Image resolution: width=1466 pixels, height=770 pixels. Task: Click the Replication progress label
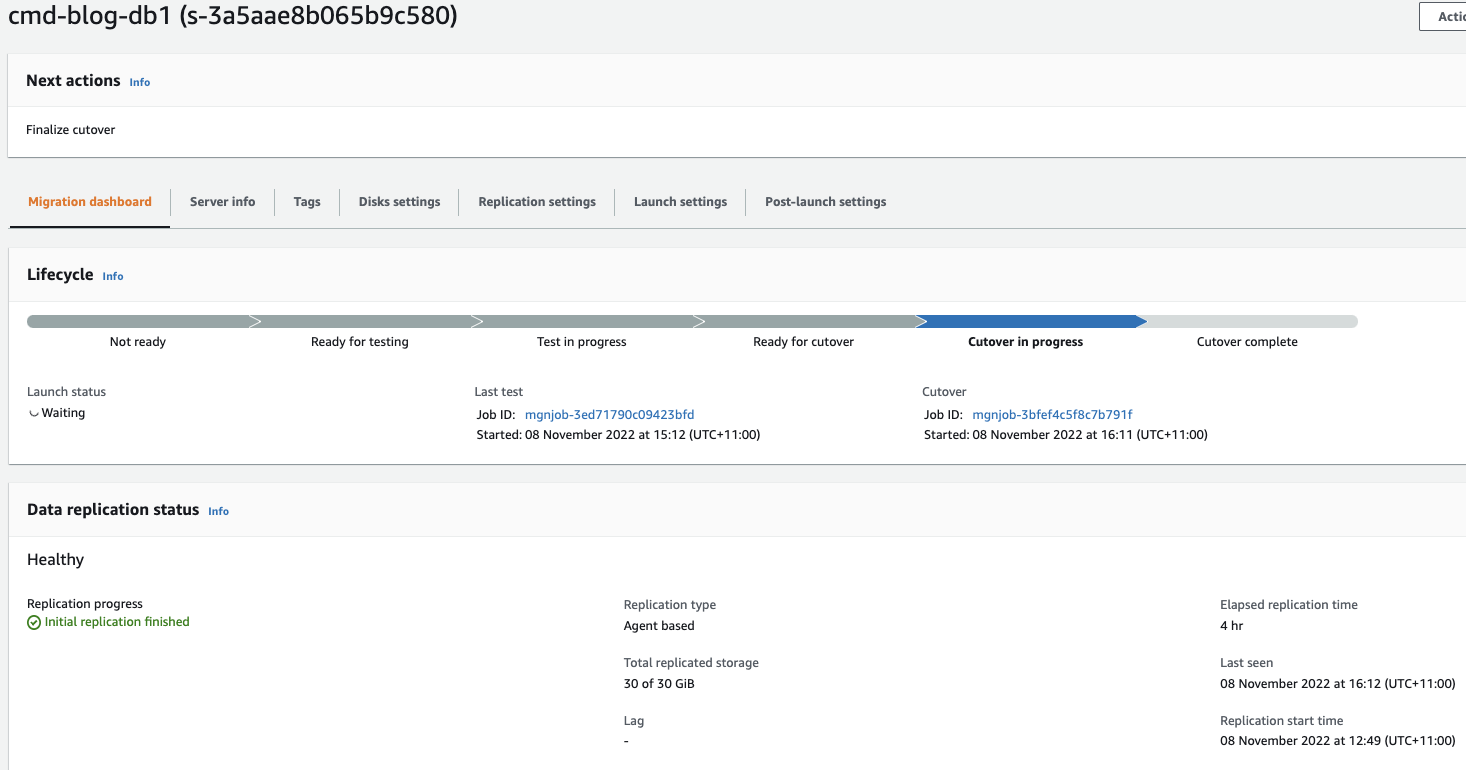[85, 604]
